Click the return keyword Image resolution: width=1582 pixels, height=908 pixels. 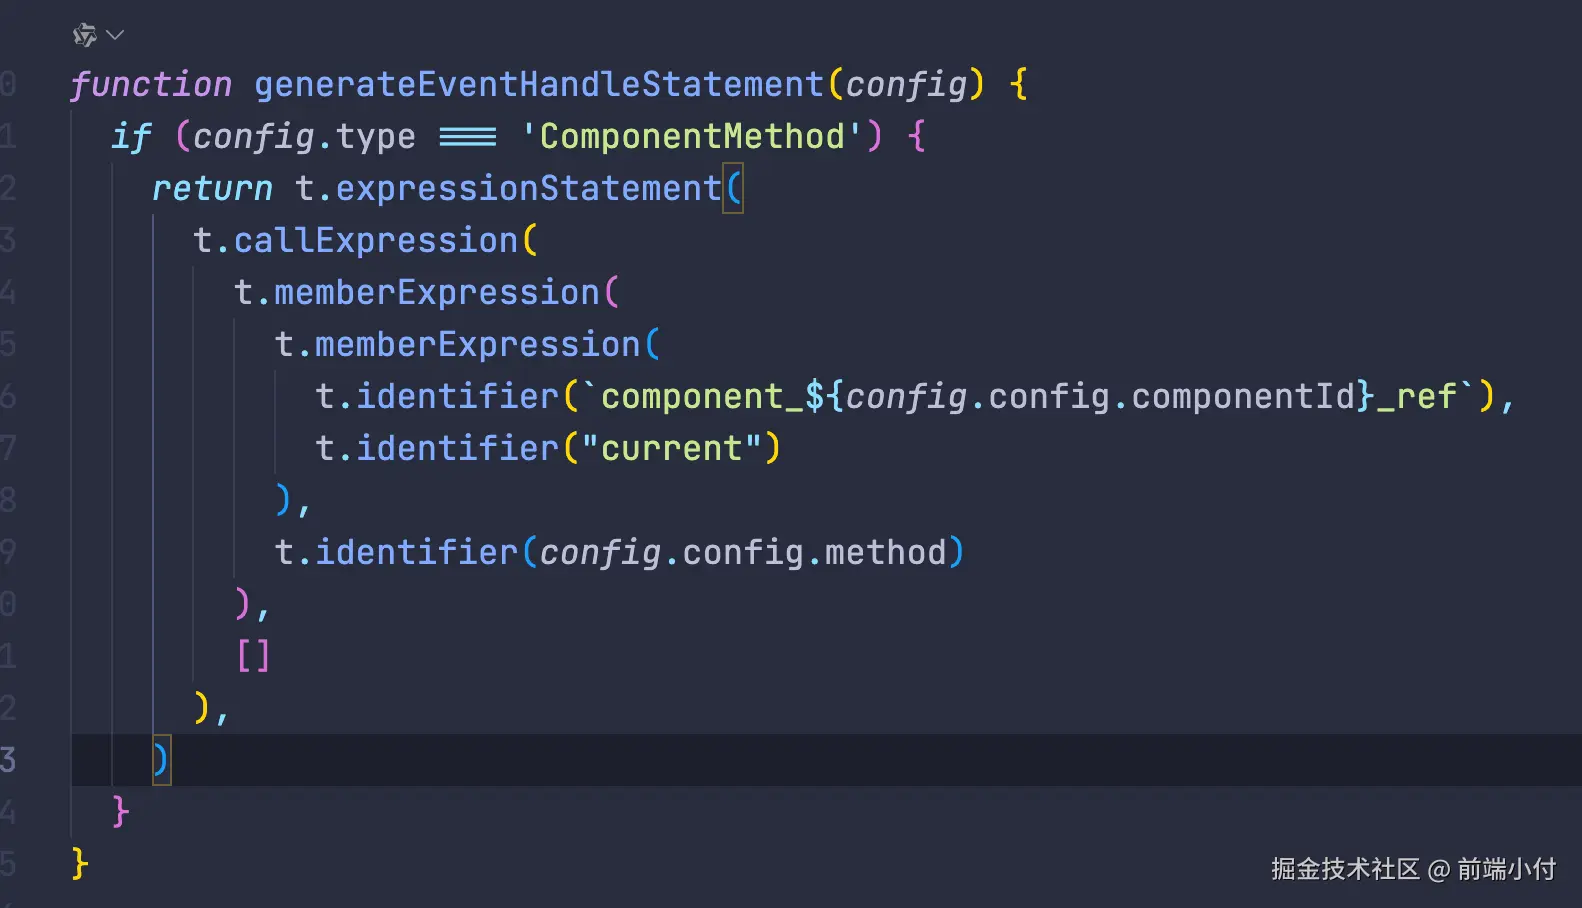[x=212, y=188]
